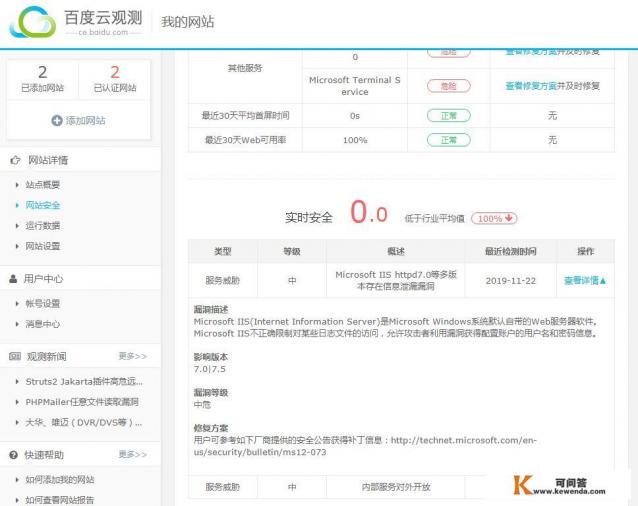Click the date 2019-11-22 cell
638x506 pixels.
511,281
